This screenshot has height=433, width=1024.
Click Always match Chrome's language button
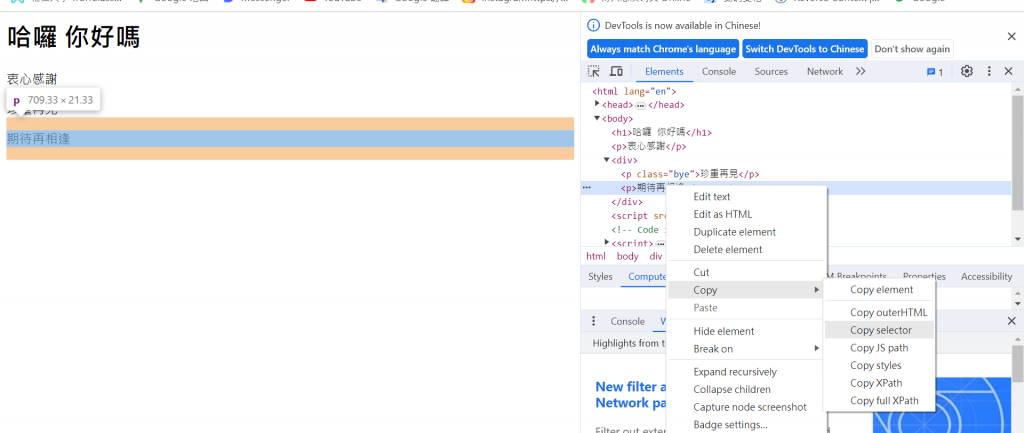663,49
